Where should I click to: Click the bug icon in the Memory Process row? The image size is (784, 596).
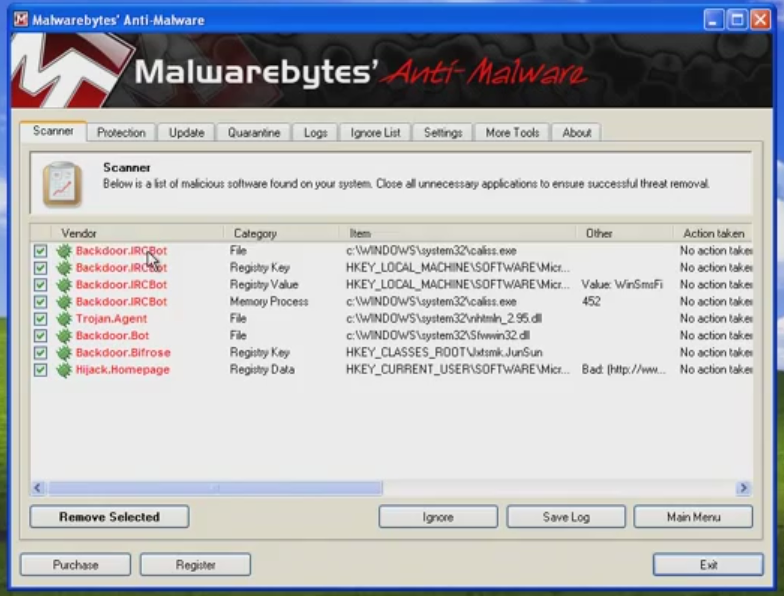pyautogui.click(x=64, y=302)
